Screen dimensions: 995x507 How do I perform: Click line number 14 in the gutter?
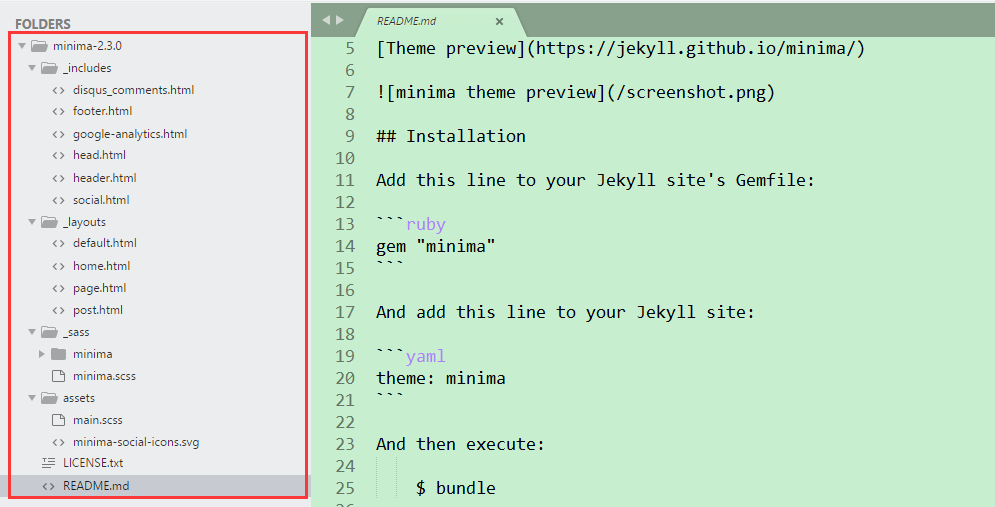(345, 246)
